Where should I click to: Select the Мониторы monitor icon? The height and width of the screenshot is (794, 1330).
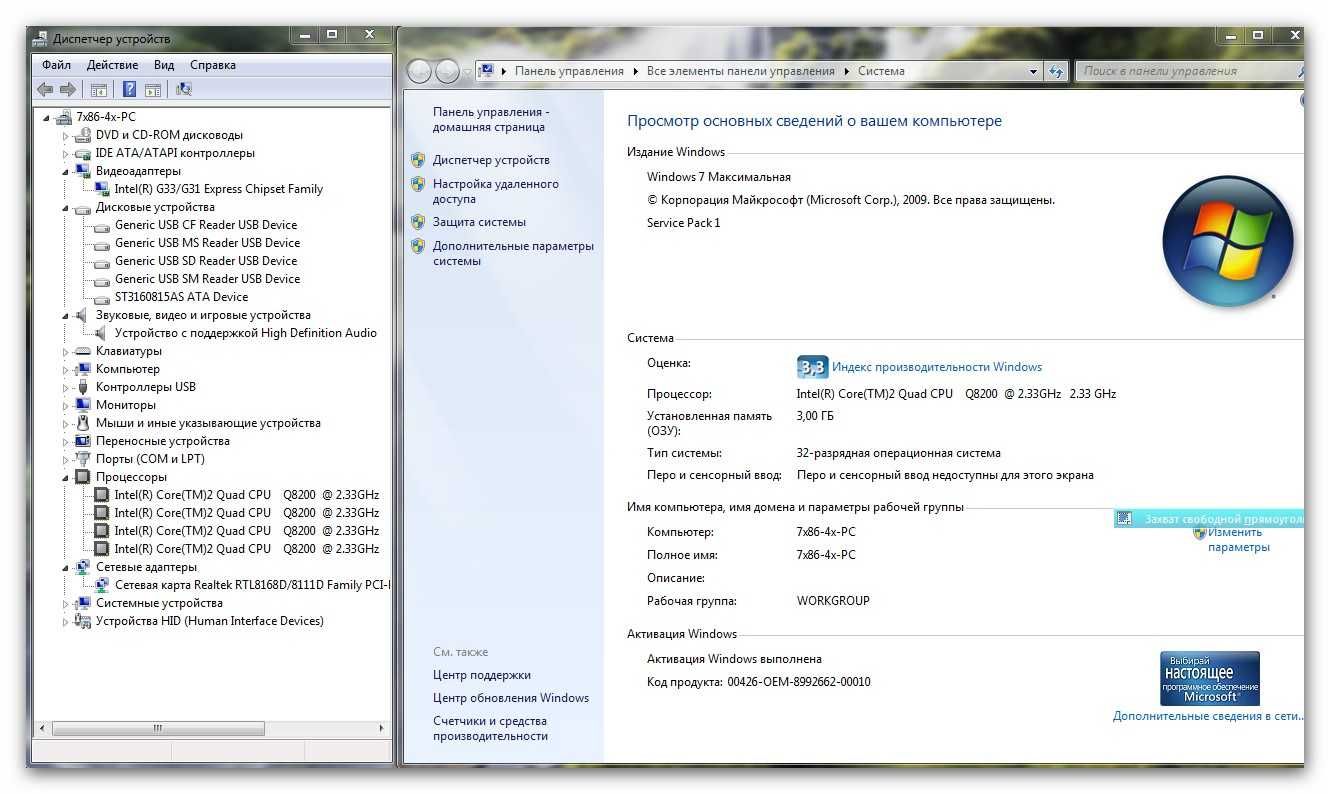tap(83, 405)
